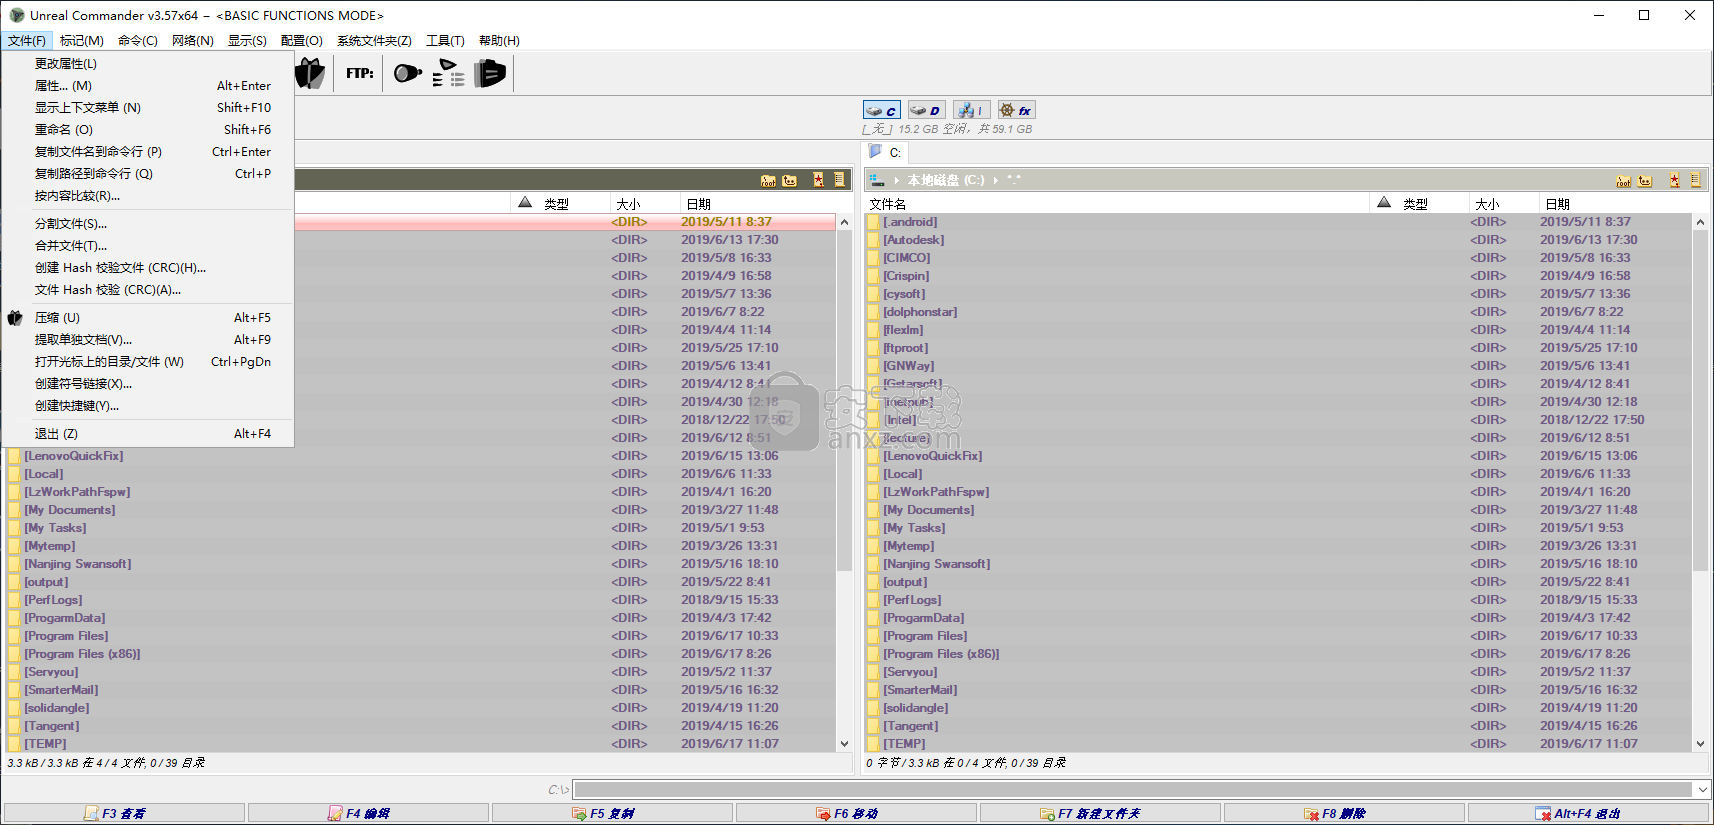Switch right panel to drive C

pyautogui.click(x=882, y=111)
